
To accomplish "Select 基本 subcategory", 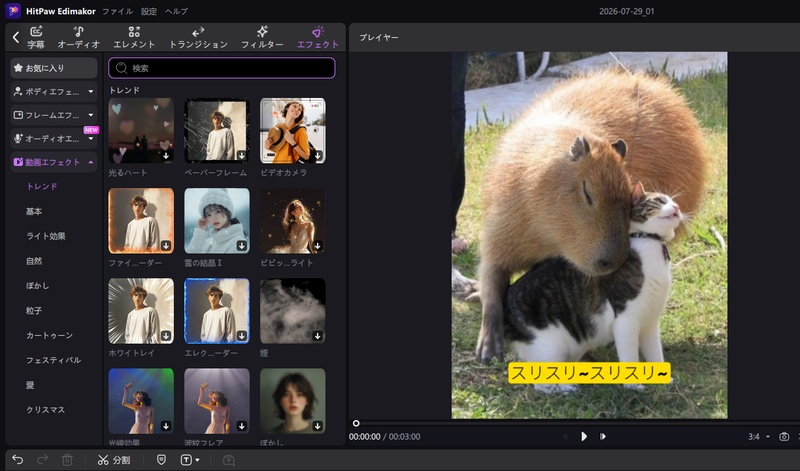I will point(34,211).
